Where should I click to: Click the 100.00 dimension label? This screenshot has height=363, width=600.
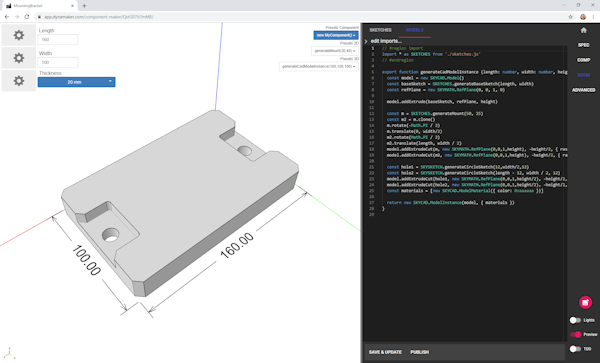[86, 260]
